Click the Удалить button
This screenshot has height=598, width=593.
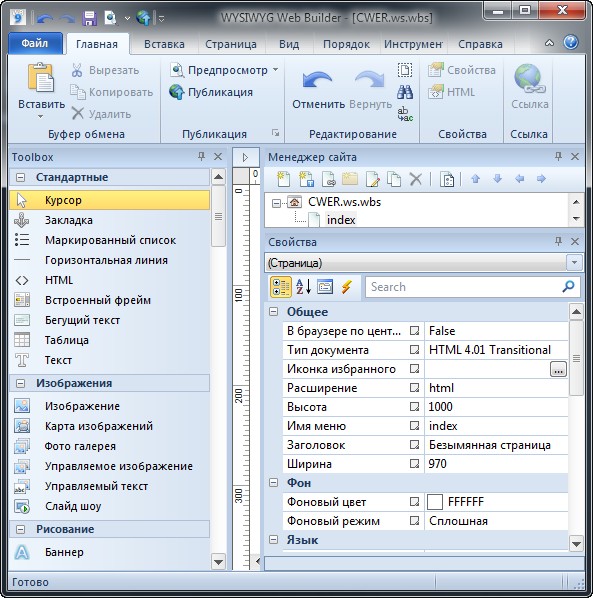click(101, 114)
